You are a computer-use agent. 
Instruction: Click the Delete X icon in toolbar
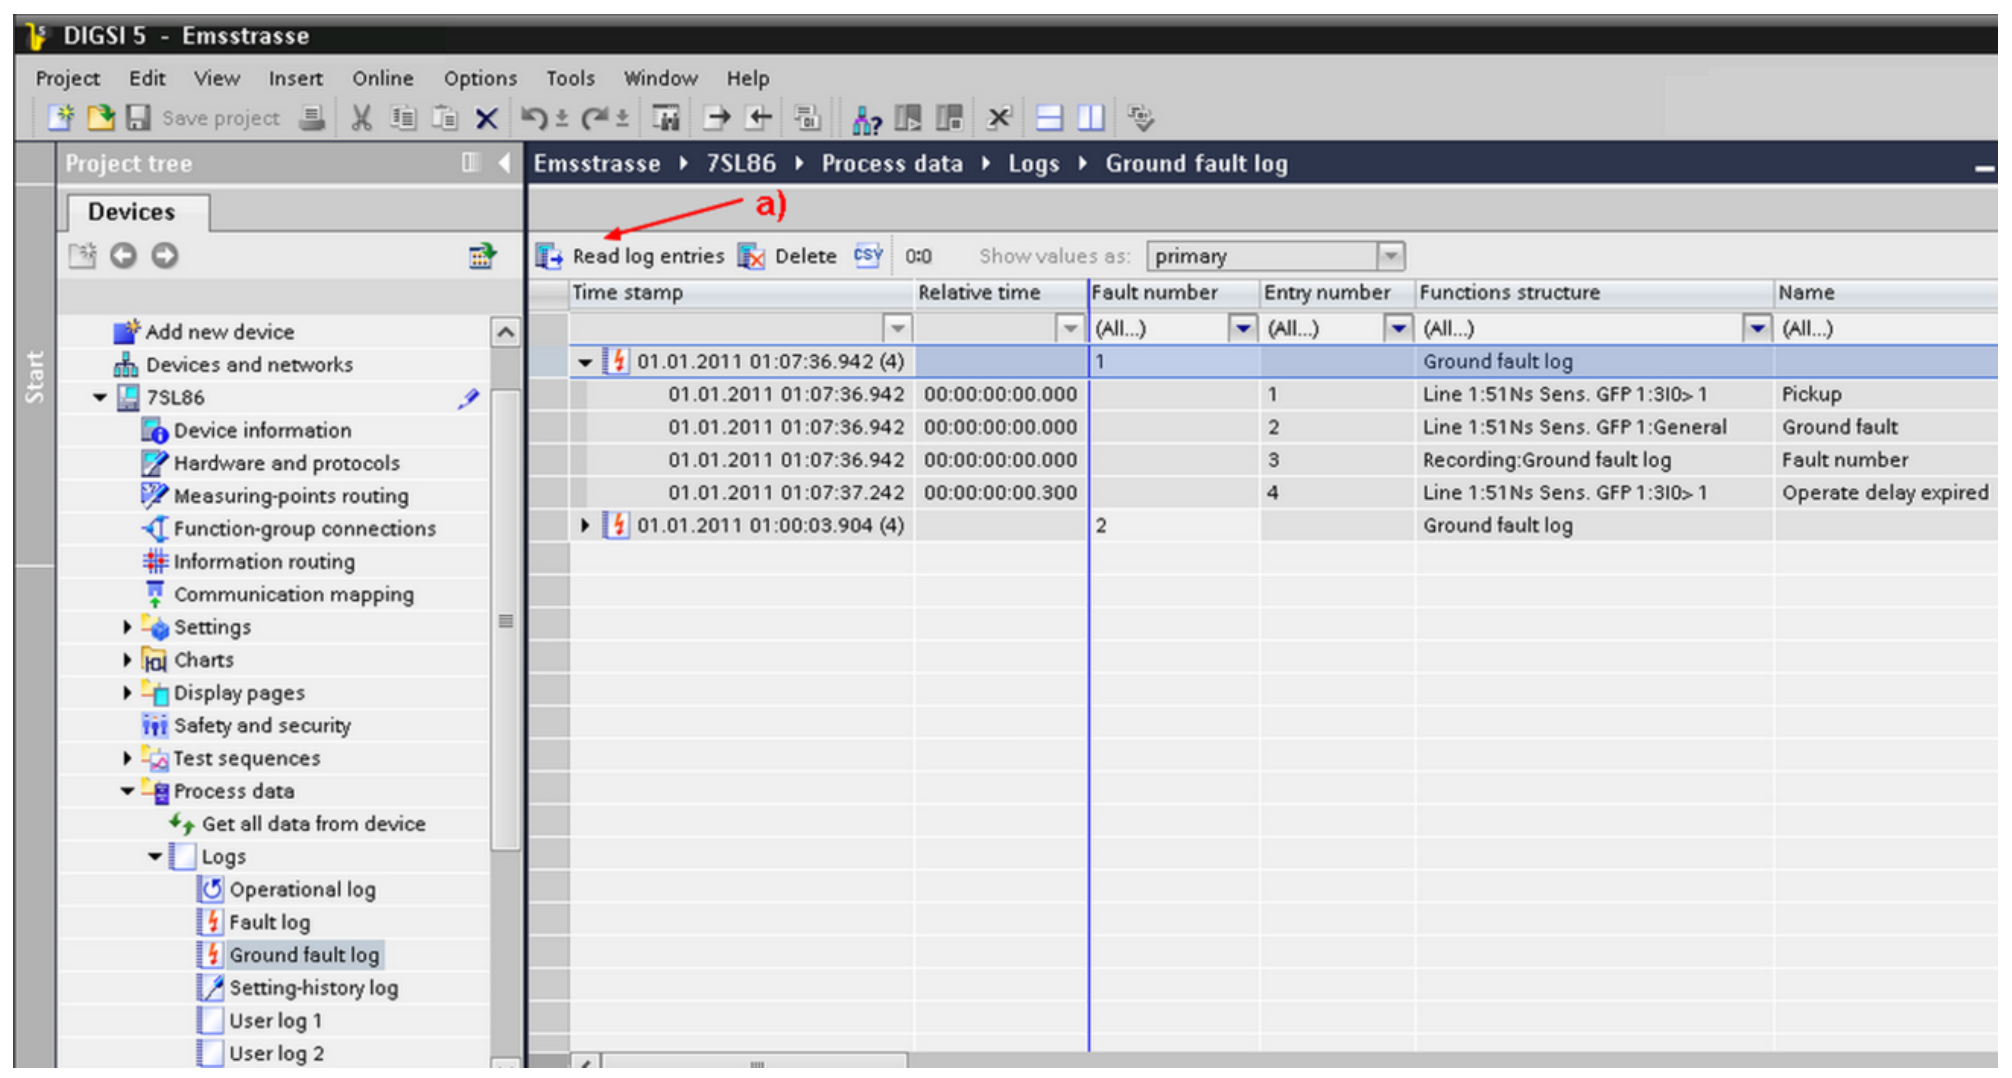[x=487, y=119]
